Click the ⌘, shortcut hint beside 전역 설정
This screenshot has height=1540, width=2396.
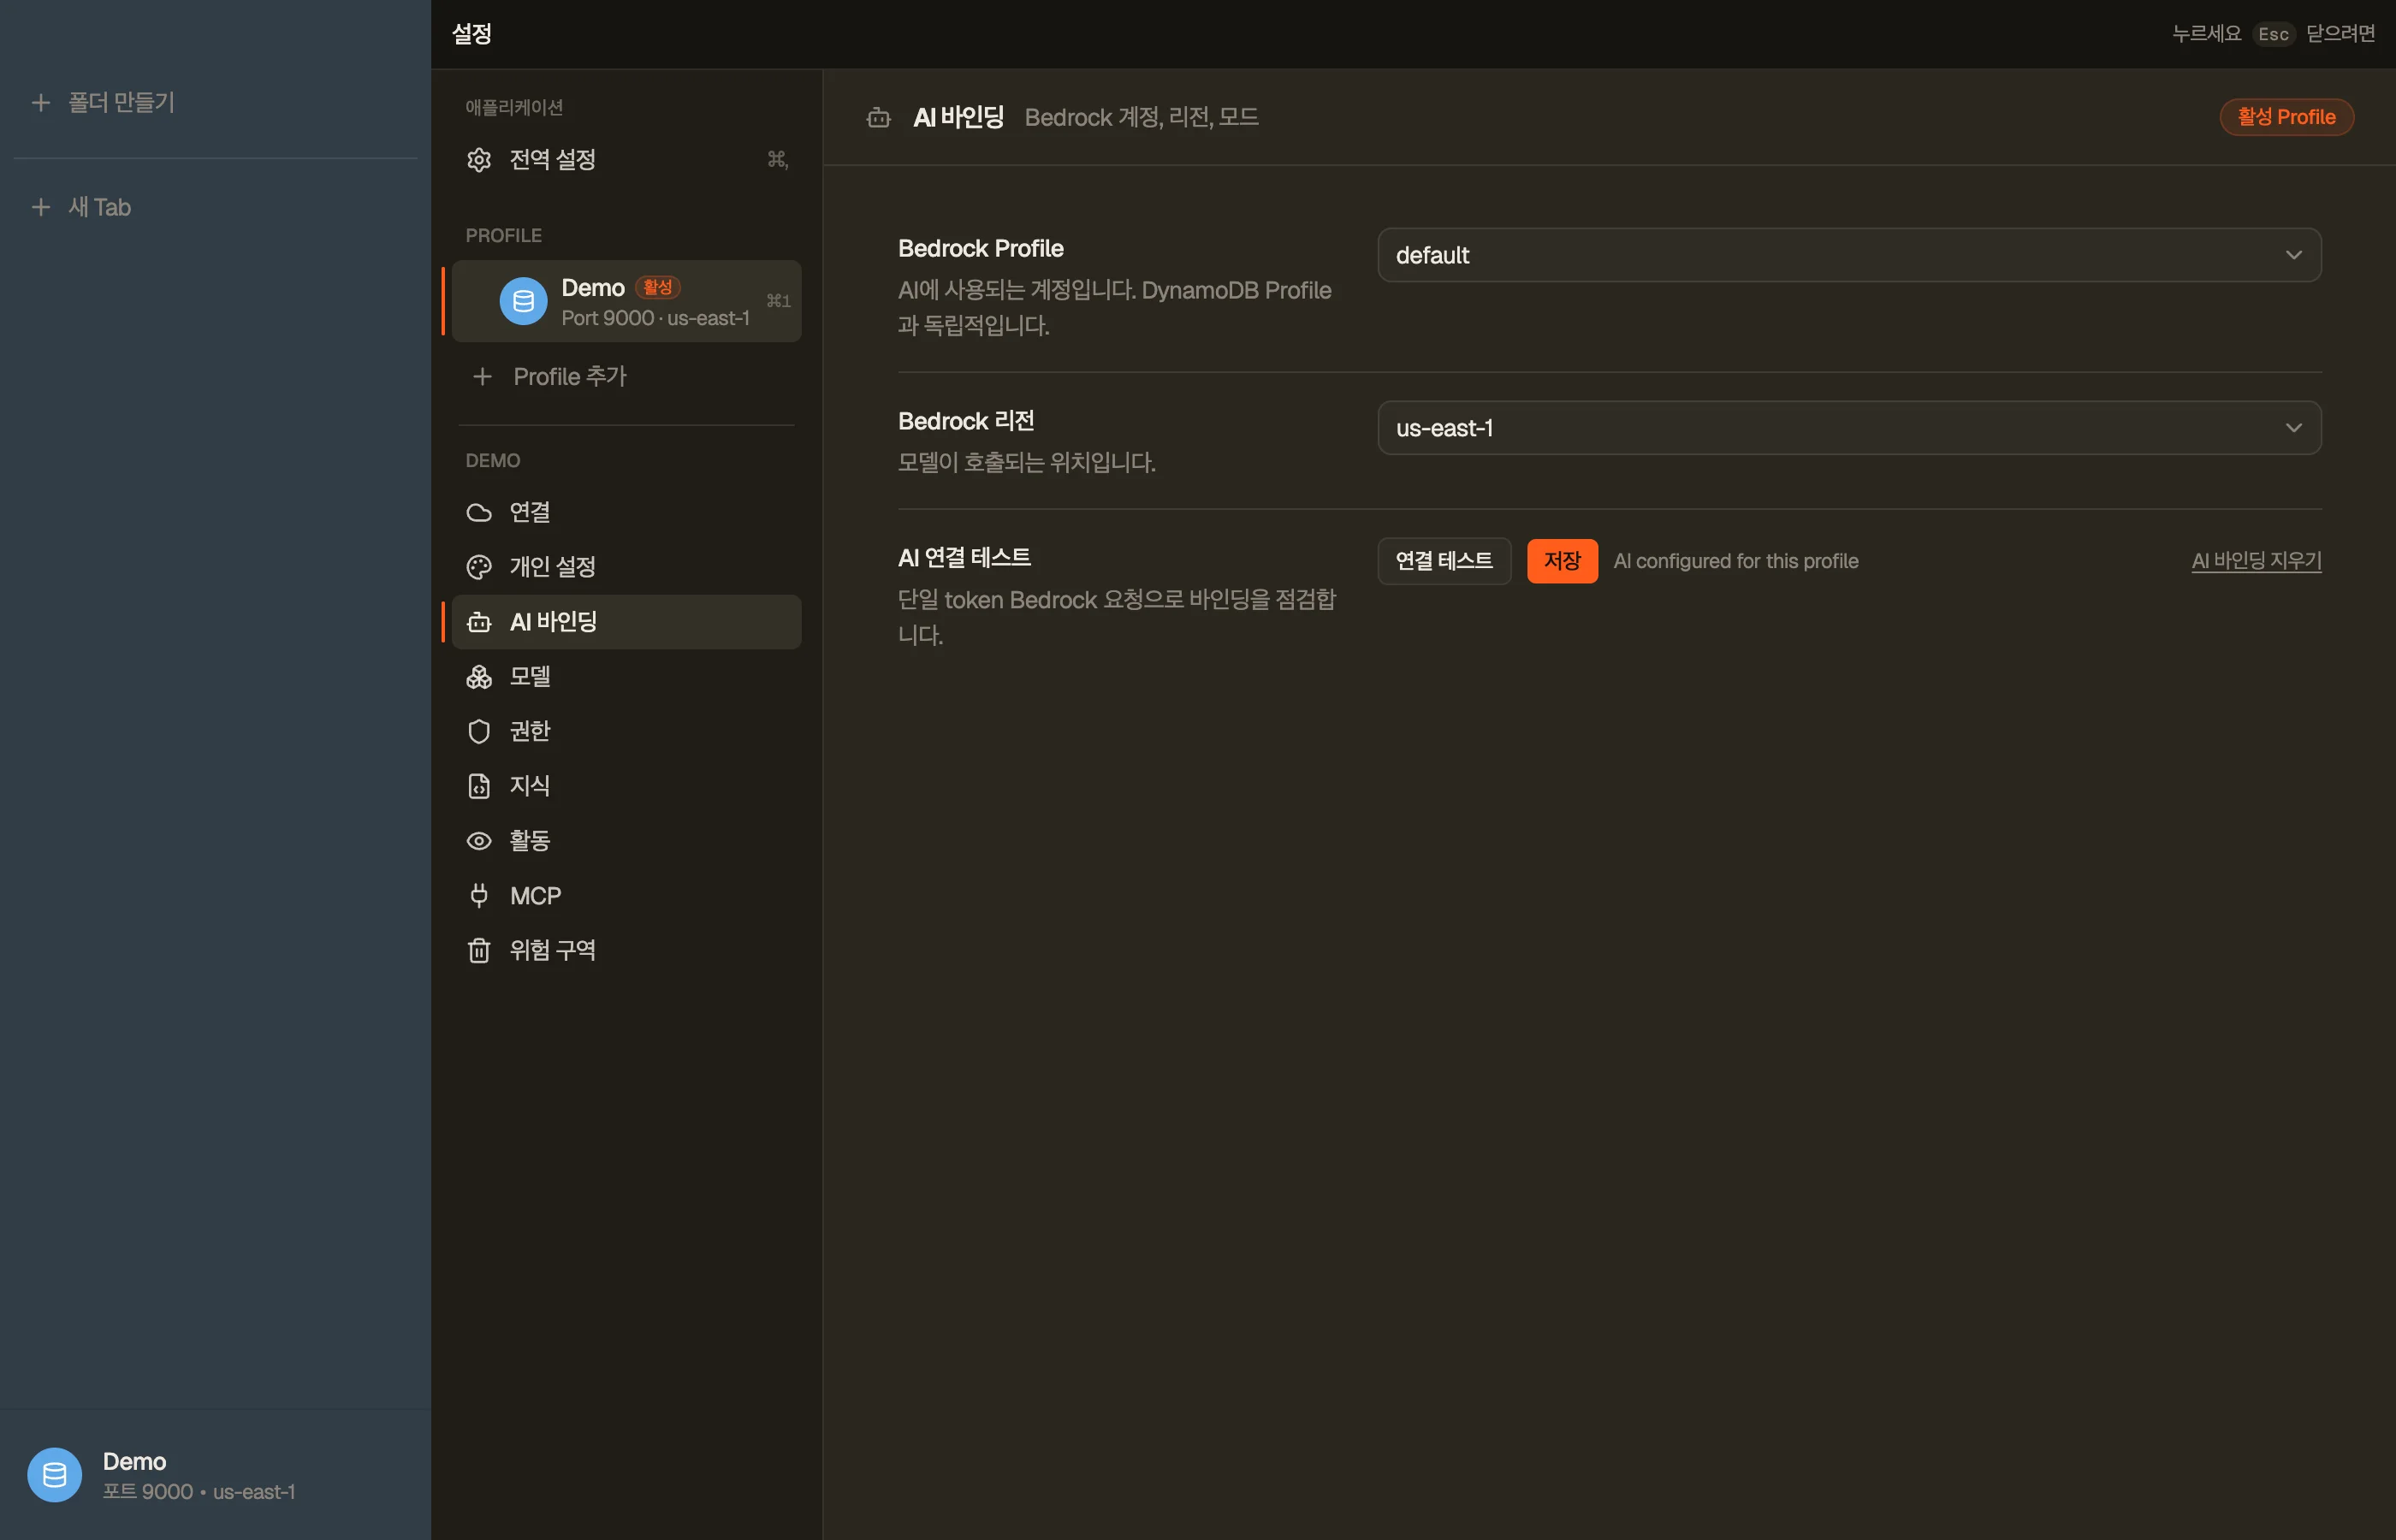click(x=778, y=160)
